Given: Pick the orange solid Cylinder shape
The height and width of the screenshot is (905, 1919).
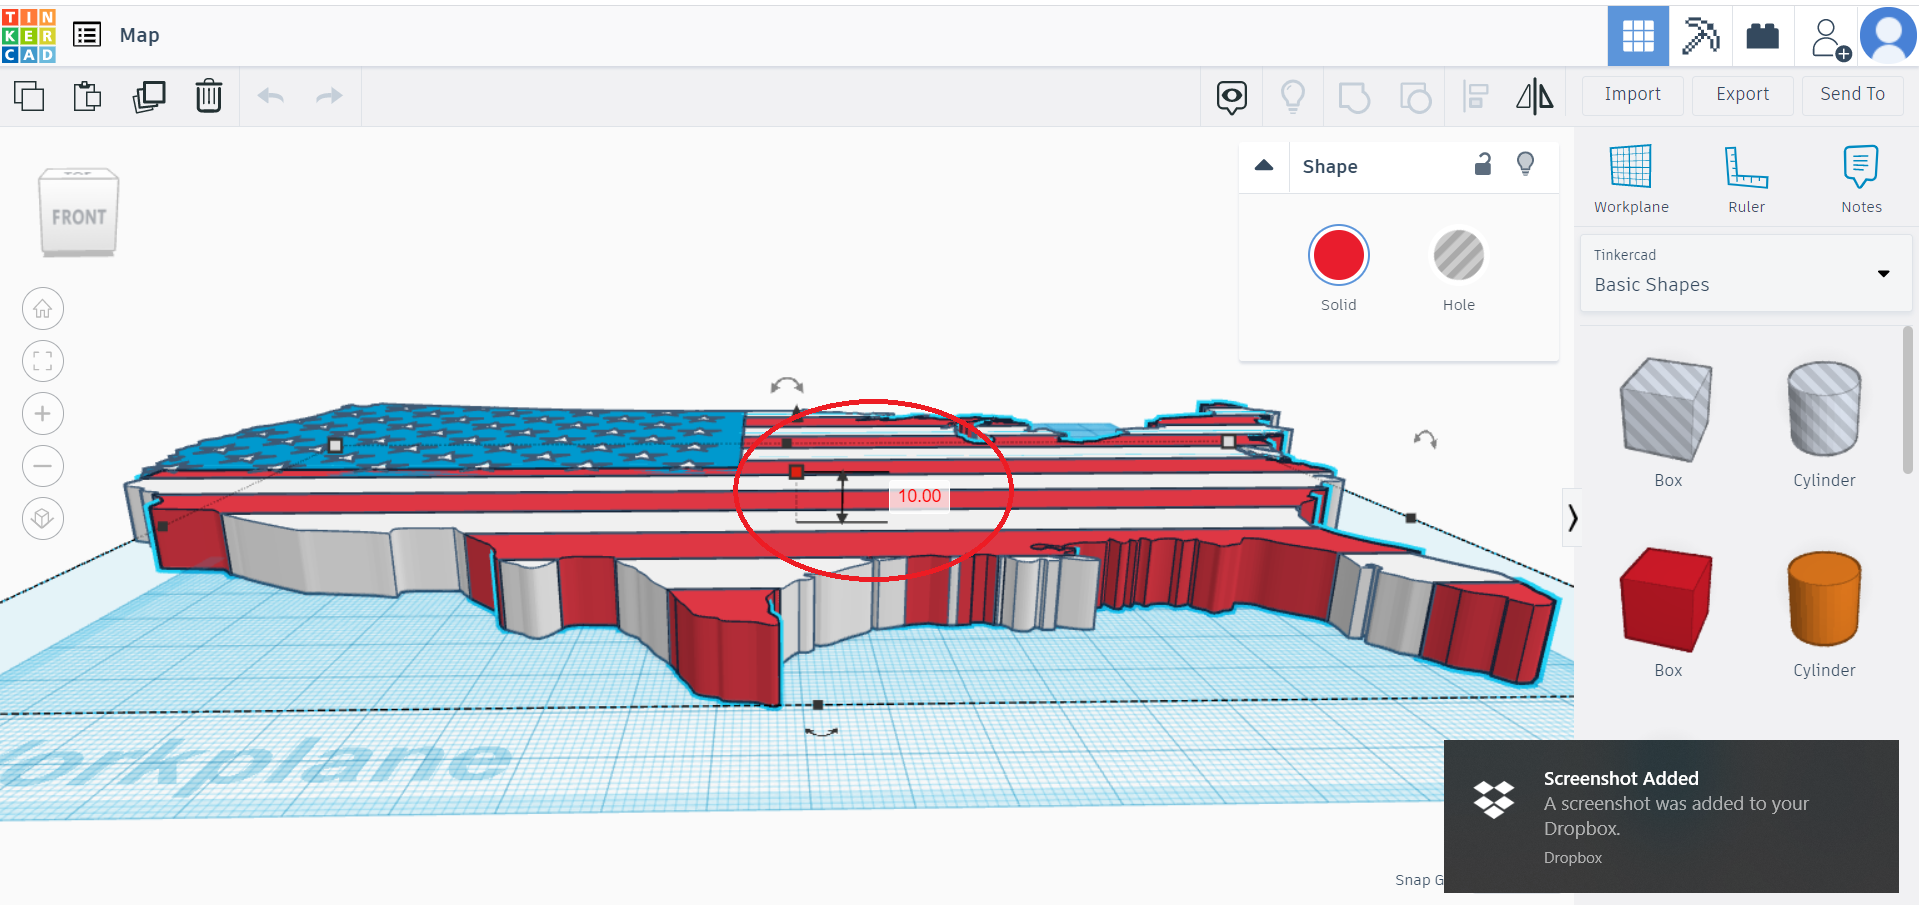Looking at the screenshot, I should coord(1824,599).
